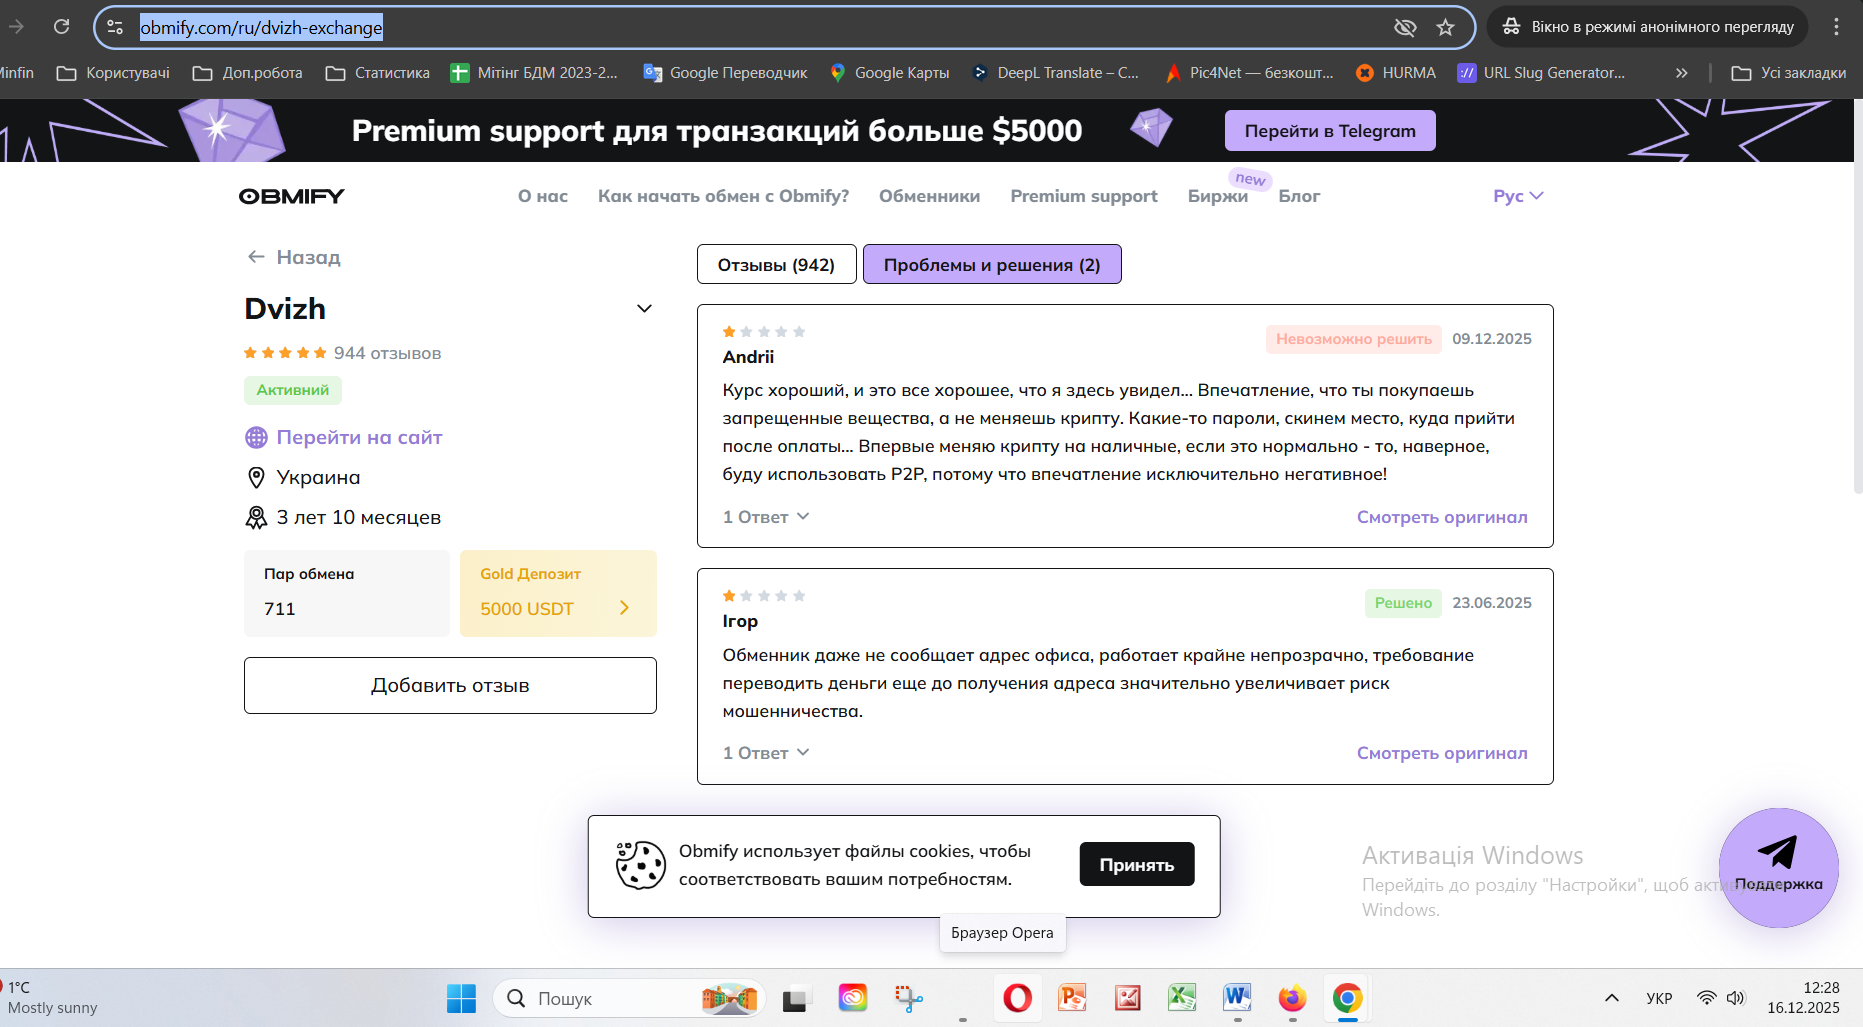This screenshot has height=1027, width=1863.
Task: Reload the page with the refresh icon
Action: click(62, 27)
